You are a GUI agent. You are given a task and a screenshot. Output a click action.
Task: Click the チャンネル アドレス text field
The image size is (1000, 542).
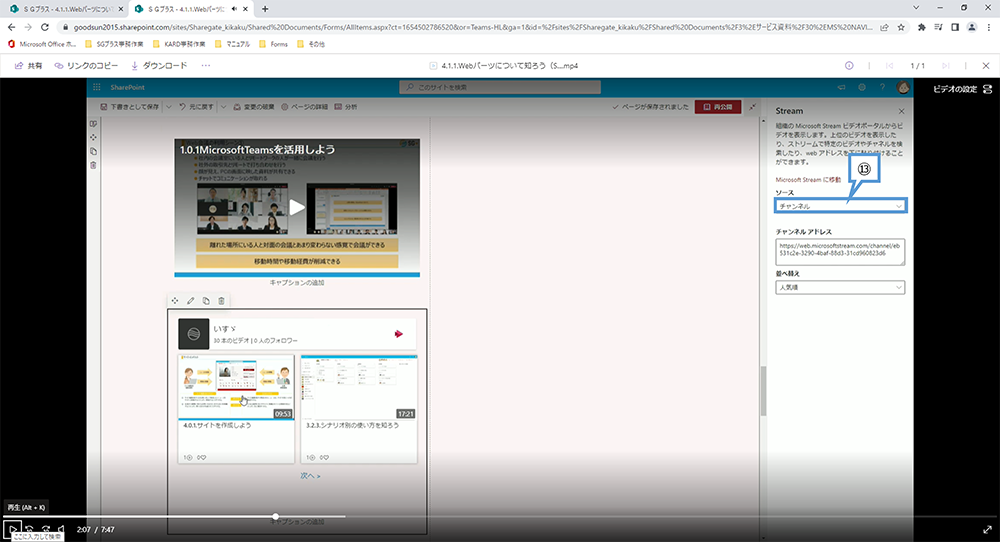(840, 251)
